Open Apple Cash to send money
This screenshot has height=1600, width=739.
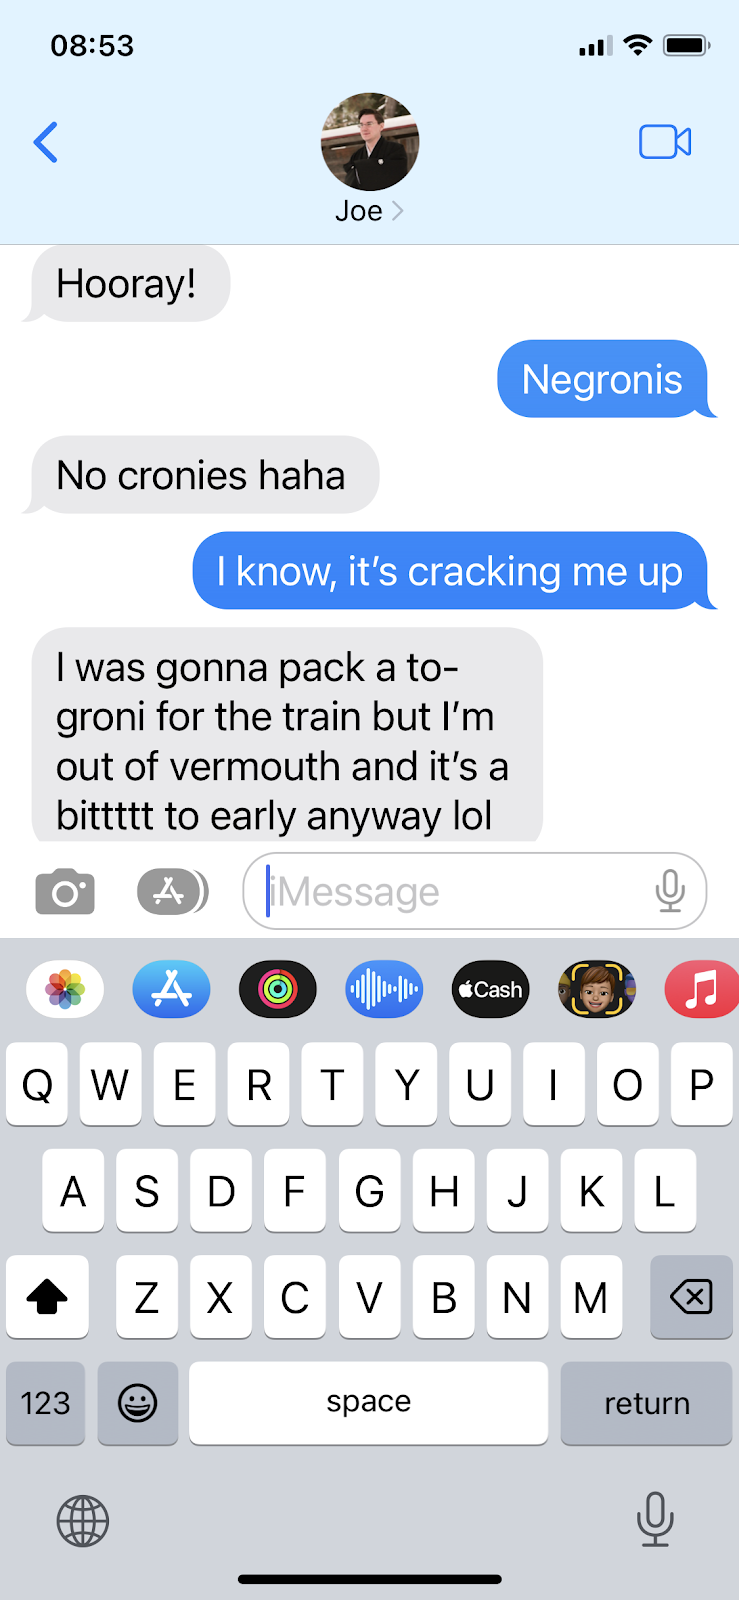pyautogui.click(x=490, y=989)
